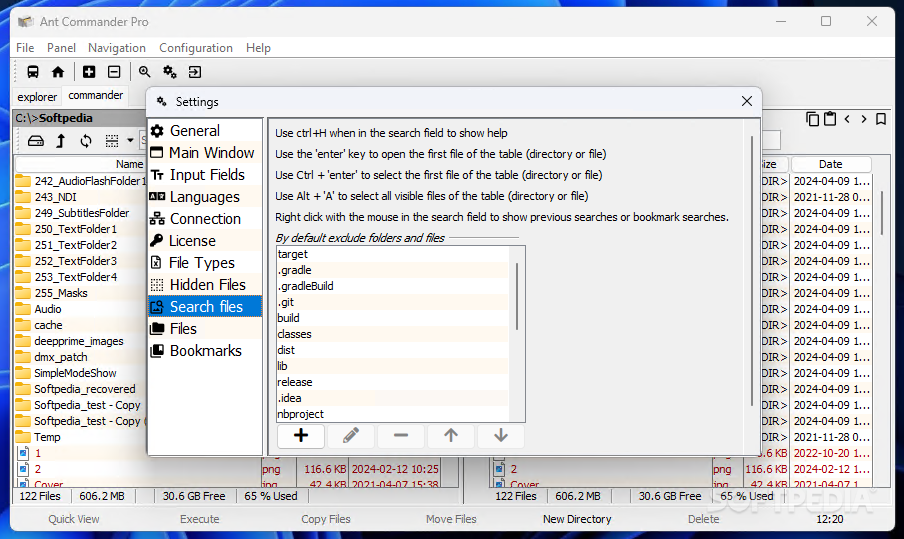The height and width of the screenshot is (539, 904).
Task: Click New Directory in bottom bar
Action: pyautogui.click(x=577, y=519)
